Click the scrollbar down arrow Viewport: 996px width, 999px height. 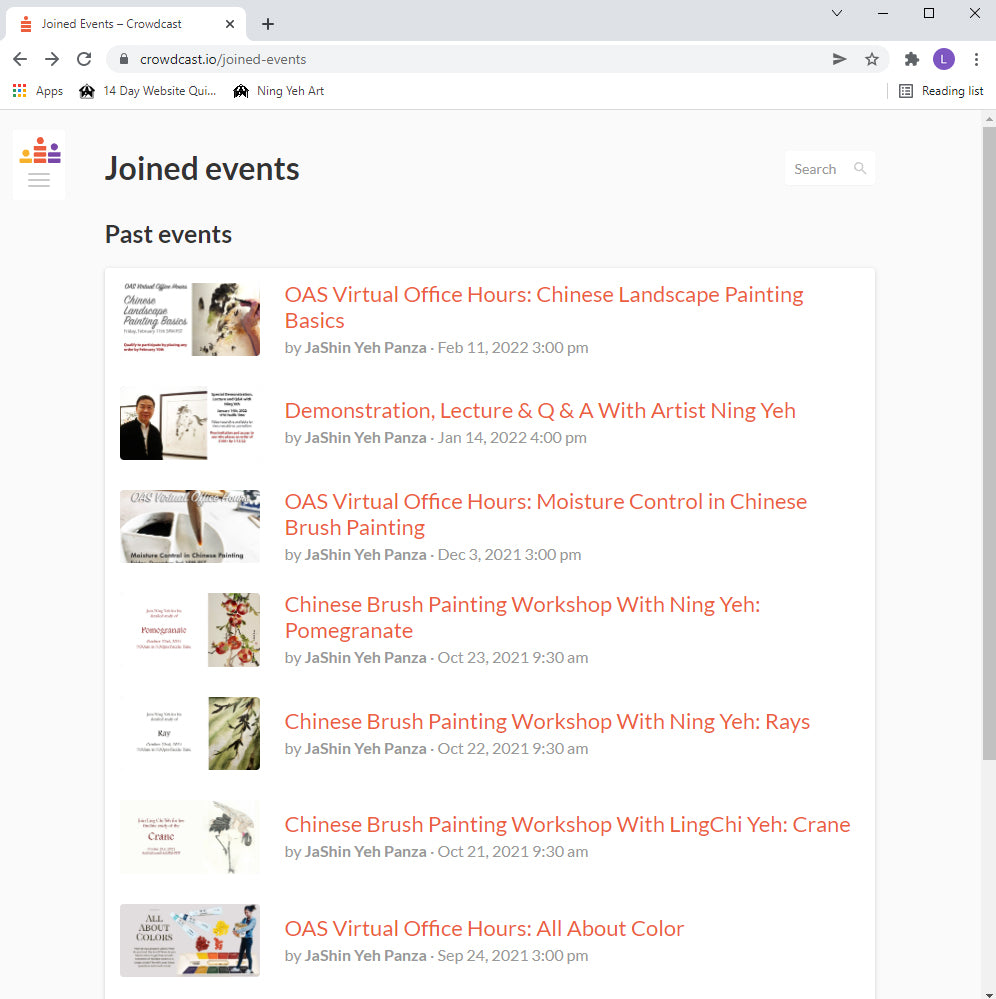point(989,994)
